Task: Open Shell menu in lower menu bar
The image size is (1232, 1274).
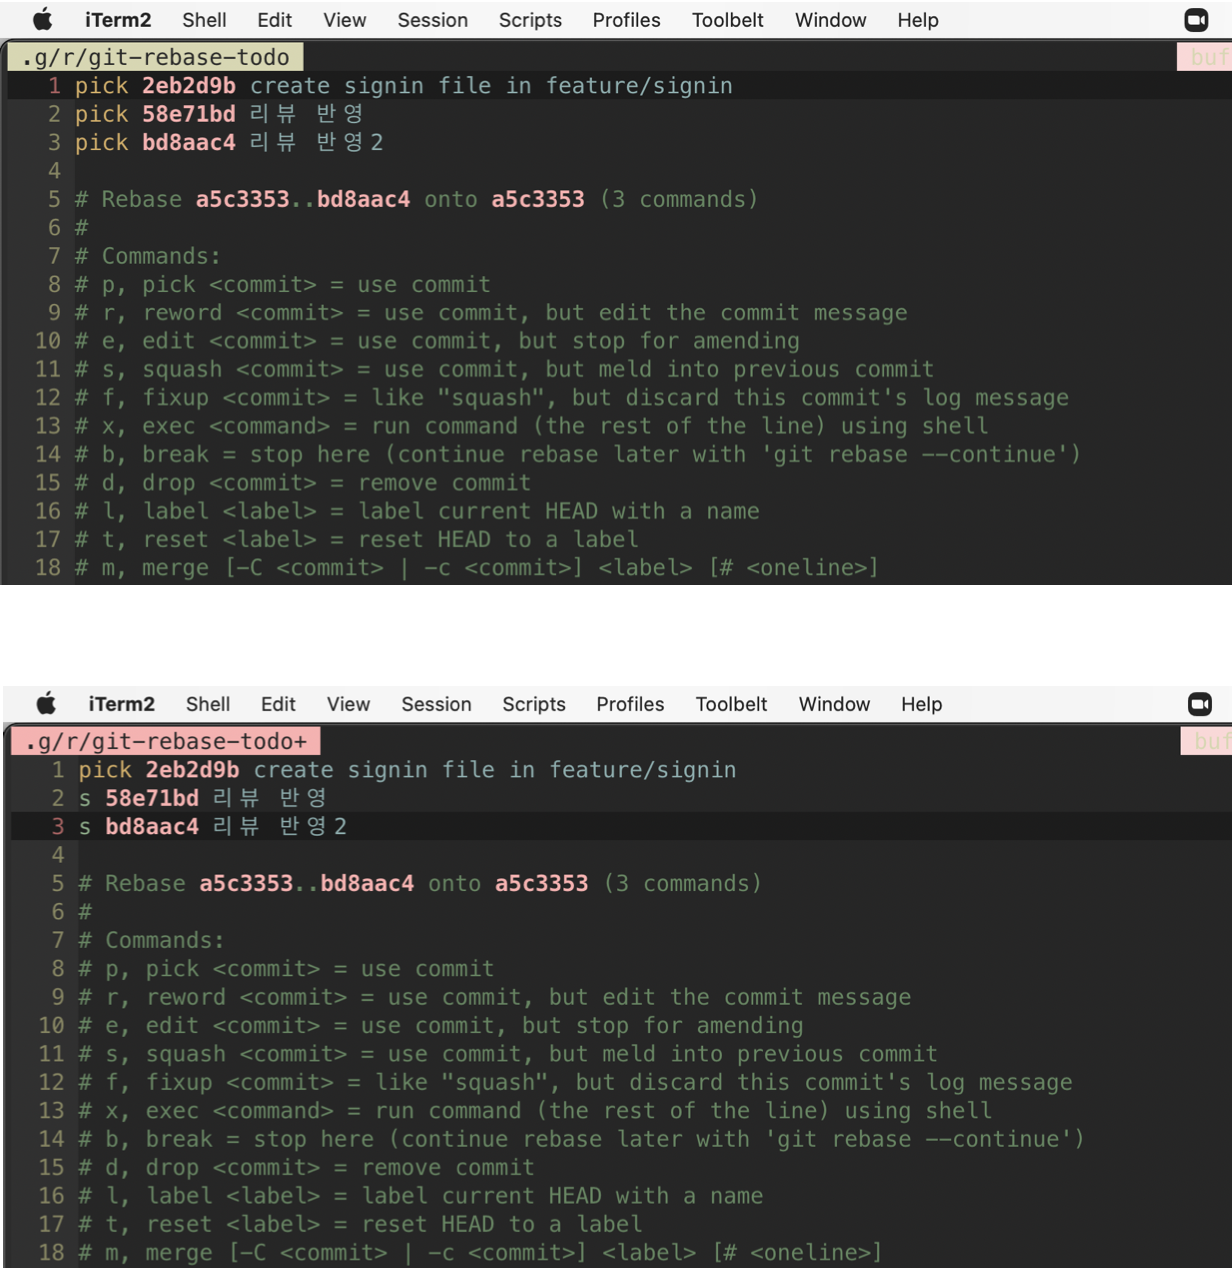Action: click(x=208, y=704)
